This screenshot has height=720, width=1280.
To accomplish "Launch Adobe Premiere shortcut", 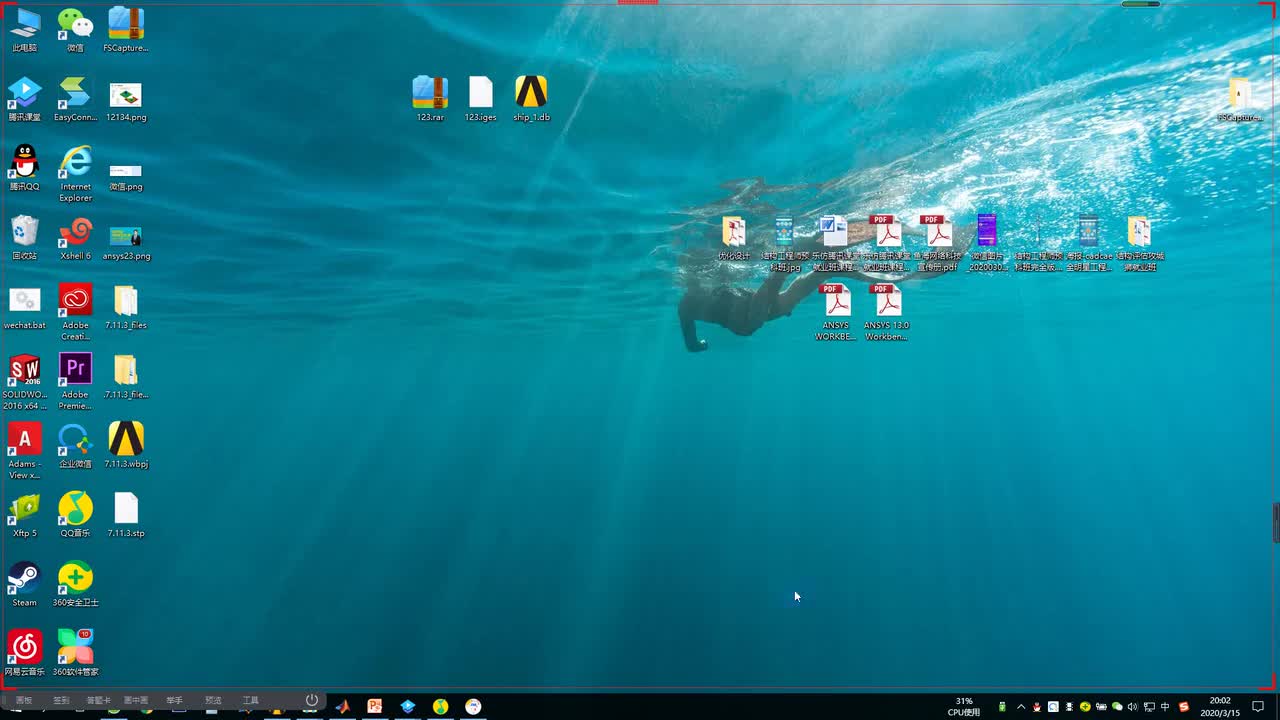I will [75, 381].
